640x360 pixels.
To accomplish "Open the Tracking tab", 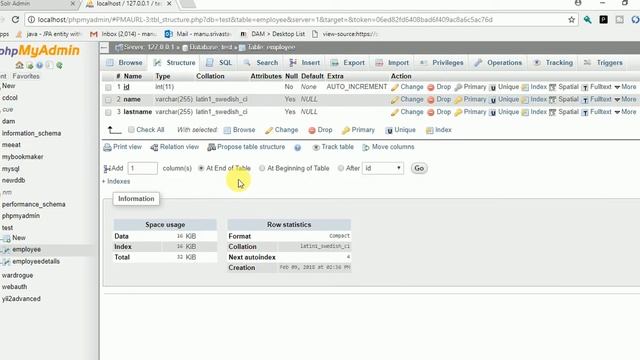I will click(553, 63).
